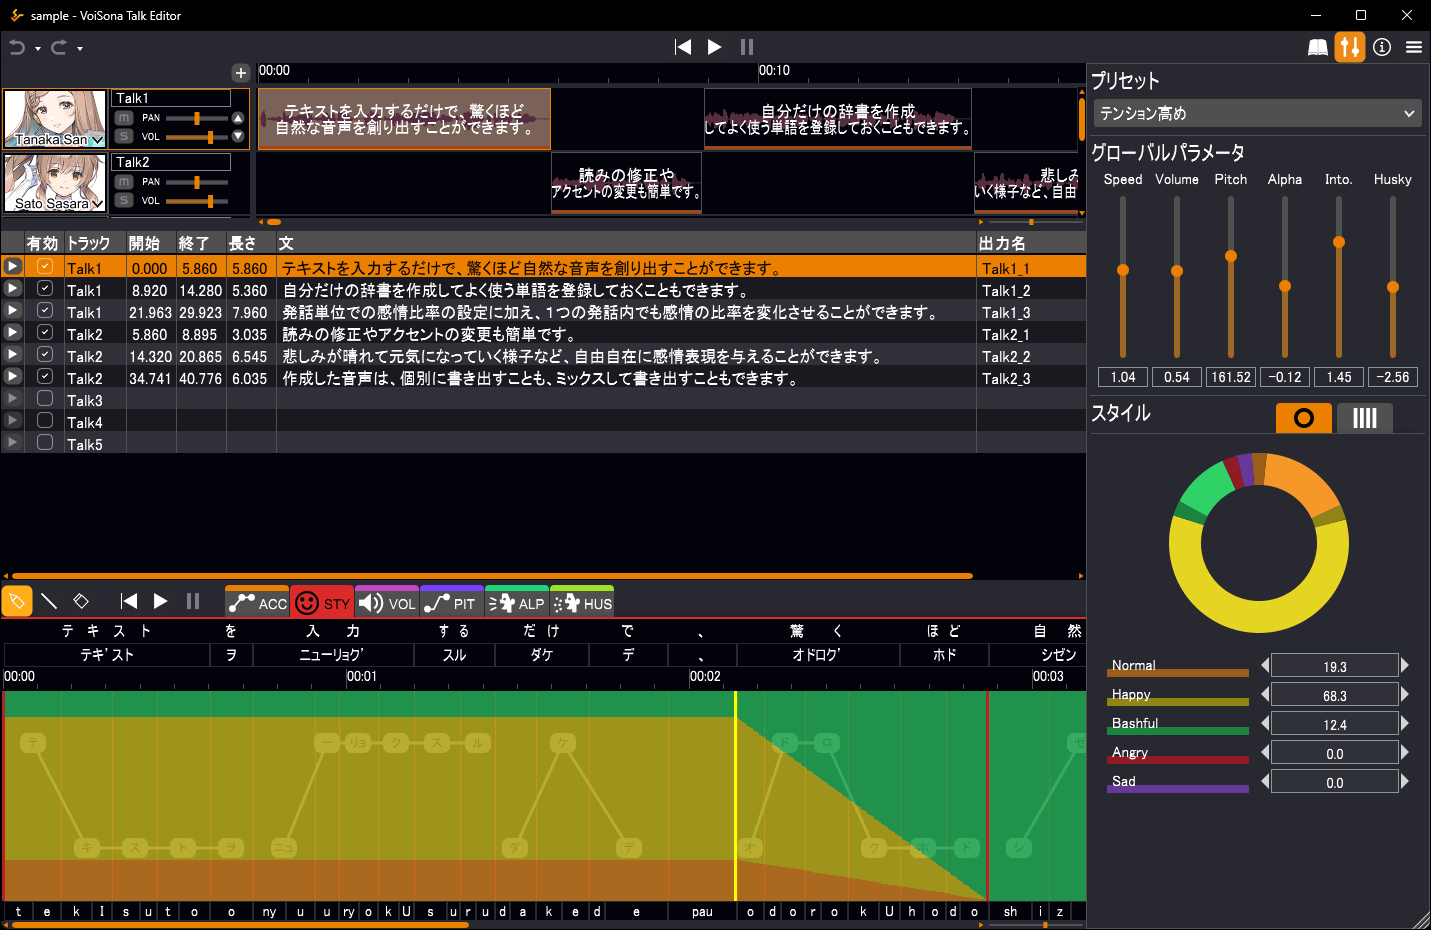Select the line draw tool
The height and width of the screenshot is (930, 1431).
tap(49, 601)
